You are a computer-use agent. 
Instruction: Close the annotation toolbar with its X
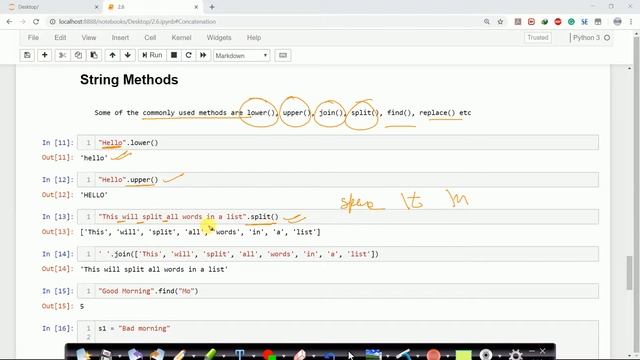click(x=542, y=351)
